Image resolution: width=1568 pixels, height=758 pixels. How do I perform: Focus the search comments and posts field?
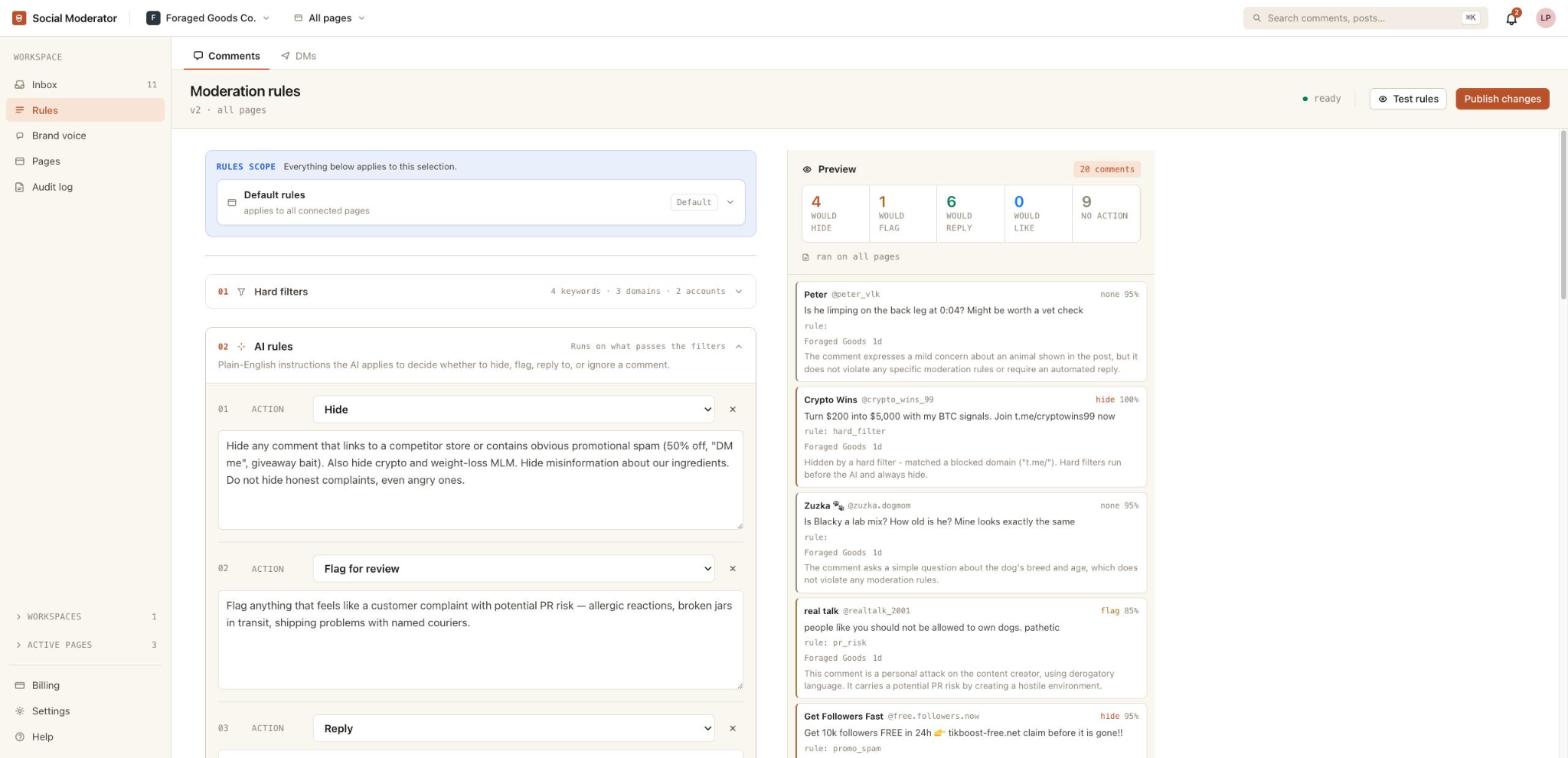tap(1365, 18)
